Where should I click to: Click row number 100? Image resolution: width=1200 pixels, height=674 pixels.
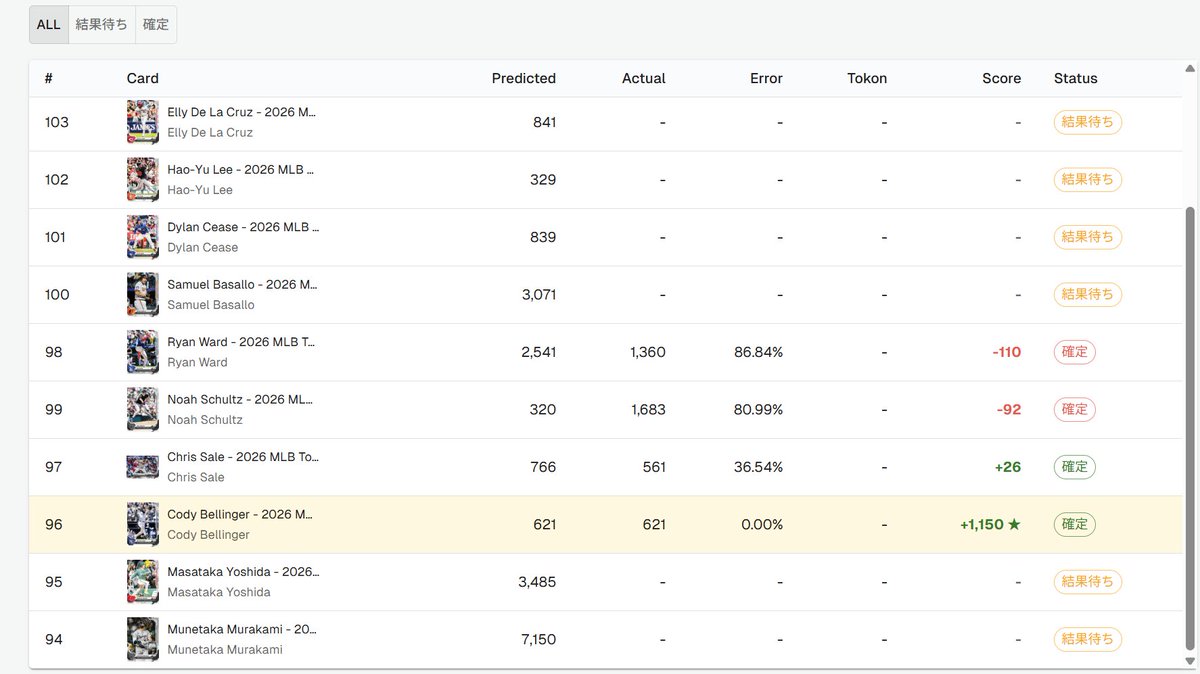pos(57,295)
